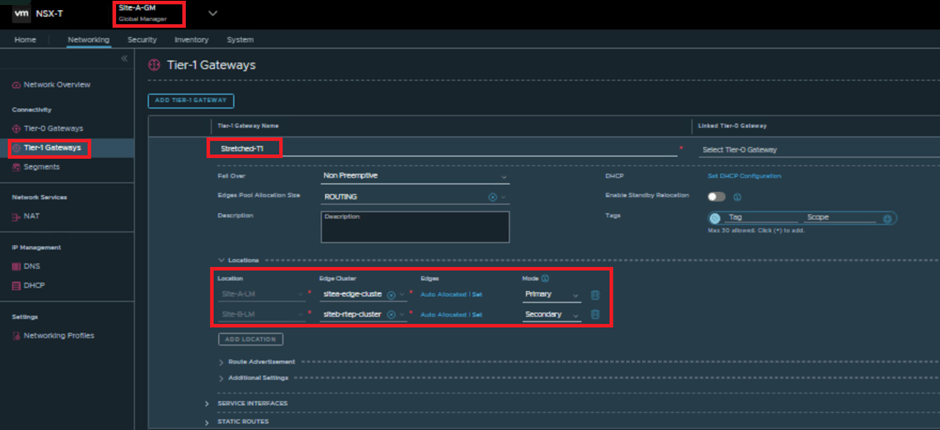Click into the Description text box

pyautogui.click(x=415, y=227)
